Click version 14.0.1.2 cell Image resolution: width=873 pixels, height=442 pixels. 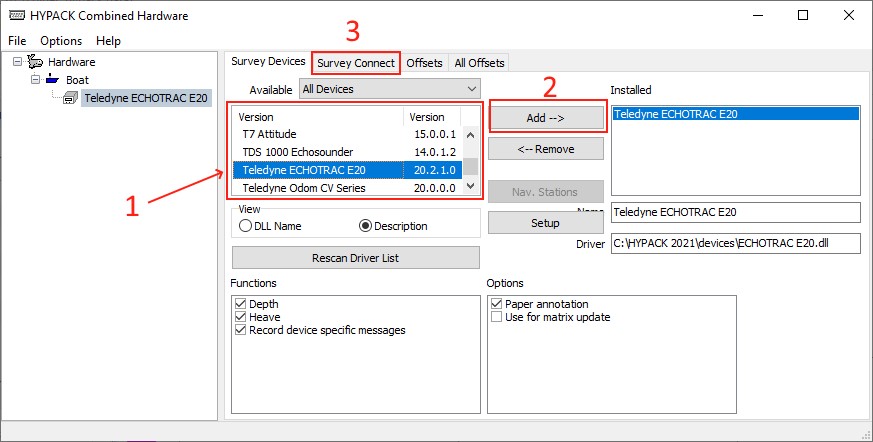click(x=434, y=152)
